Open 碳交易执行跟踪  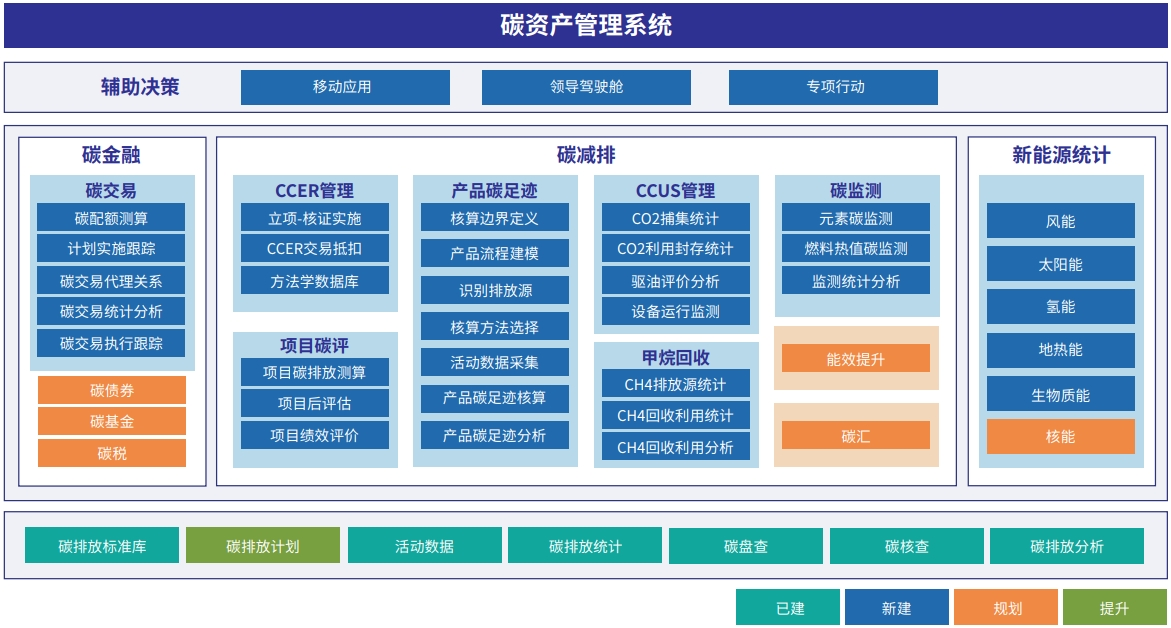pyautogui.click(x=111, y=343)
